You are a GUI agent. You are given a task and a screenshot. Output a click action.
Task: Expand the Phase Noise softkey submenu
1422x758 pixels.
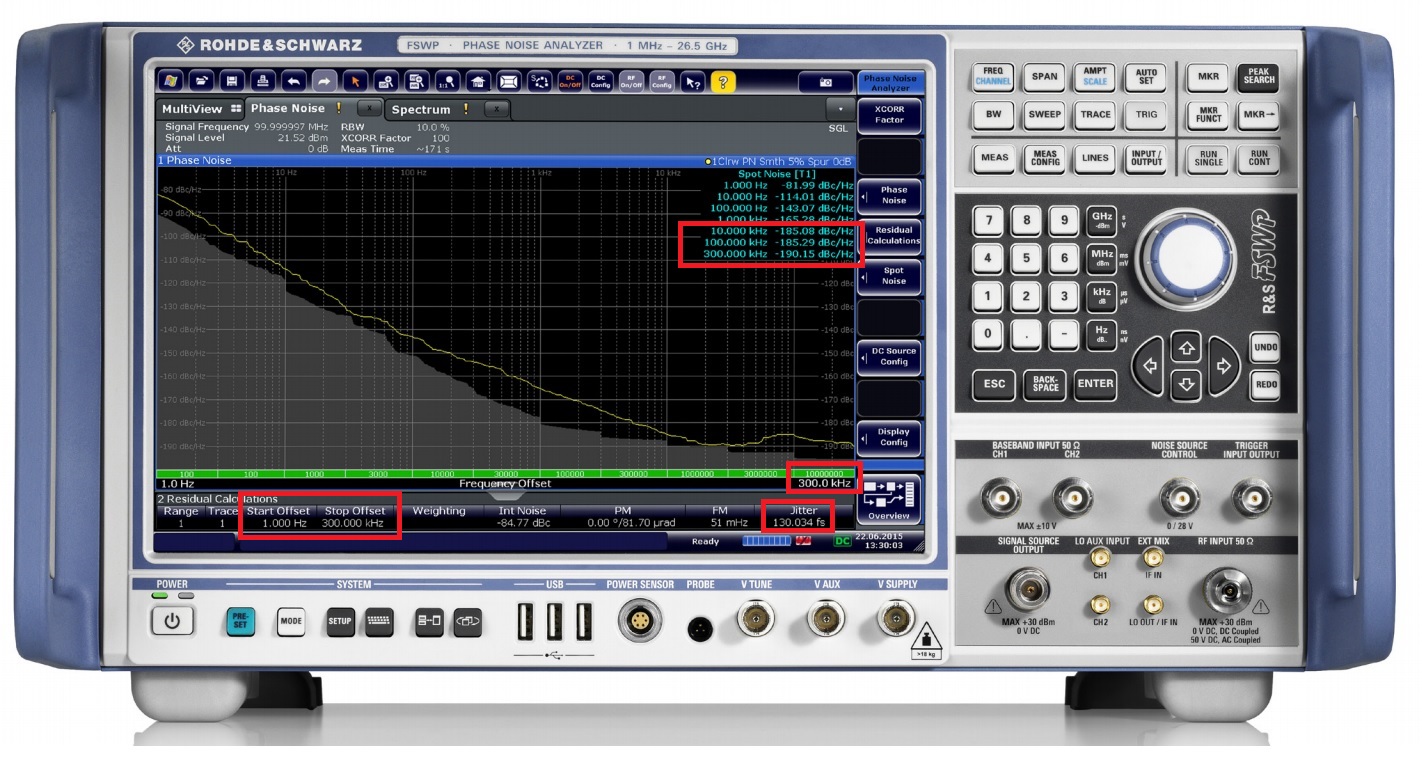[x=889, y=195]
